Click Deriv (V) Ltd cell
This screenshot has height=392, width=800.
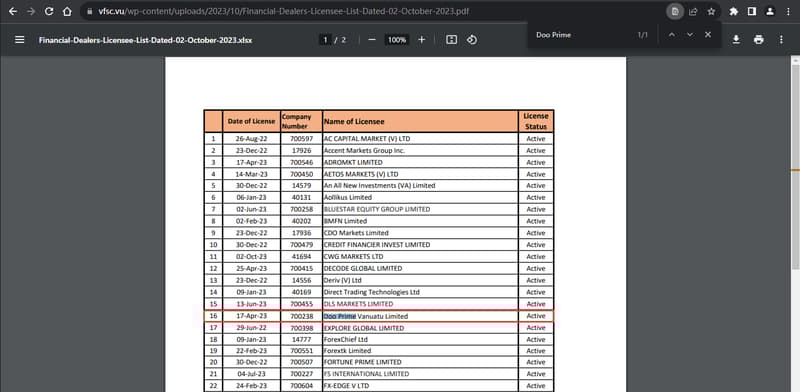[x=420, y=280]
